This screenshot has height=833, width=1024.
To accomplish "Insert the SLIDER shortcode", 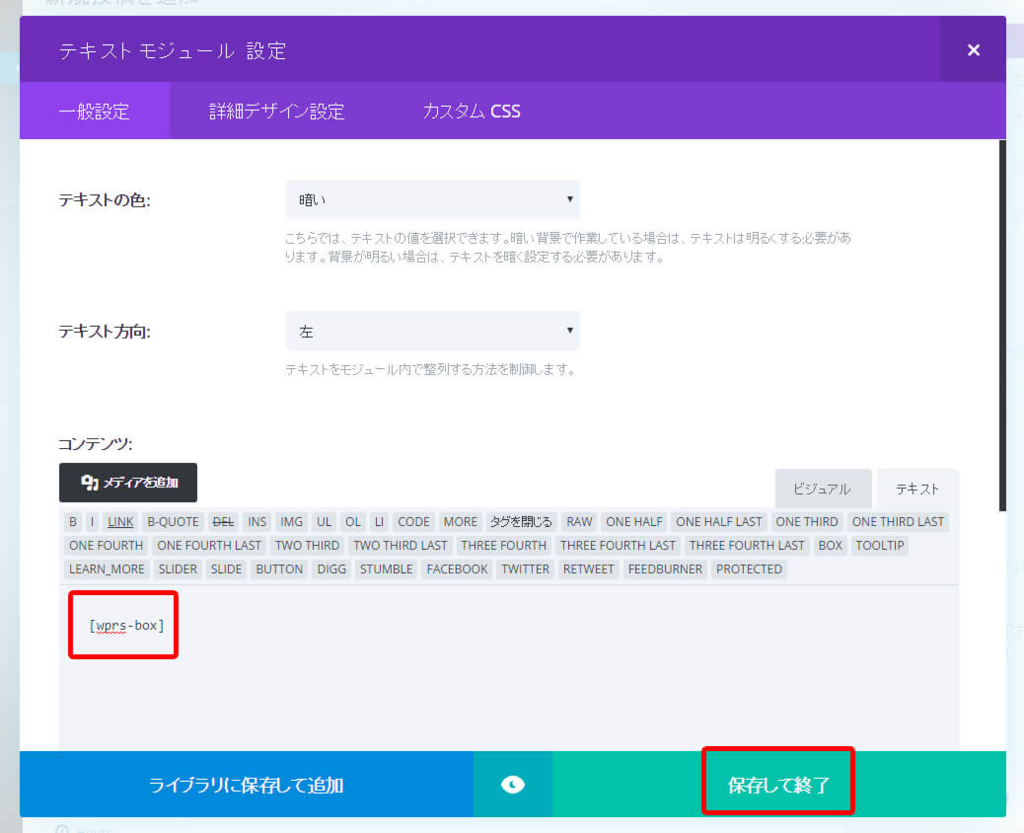I will tap(178, 569).
